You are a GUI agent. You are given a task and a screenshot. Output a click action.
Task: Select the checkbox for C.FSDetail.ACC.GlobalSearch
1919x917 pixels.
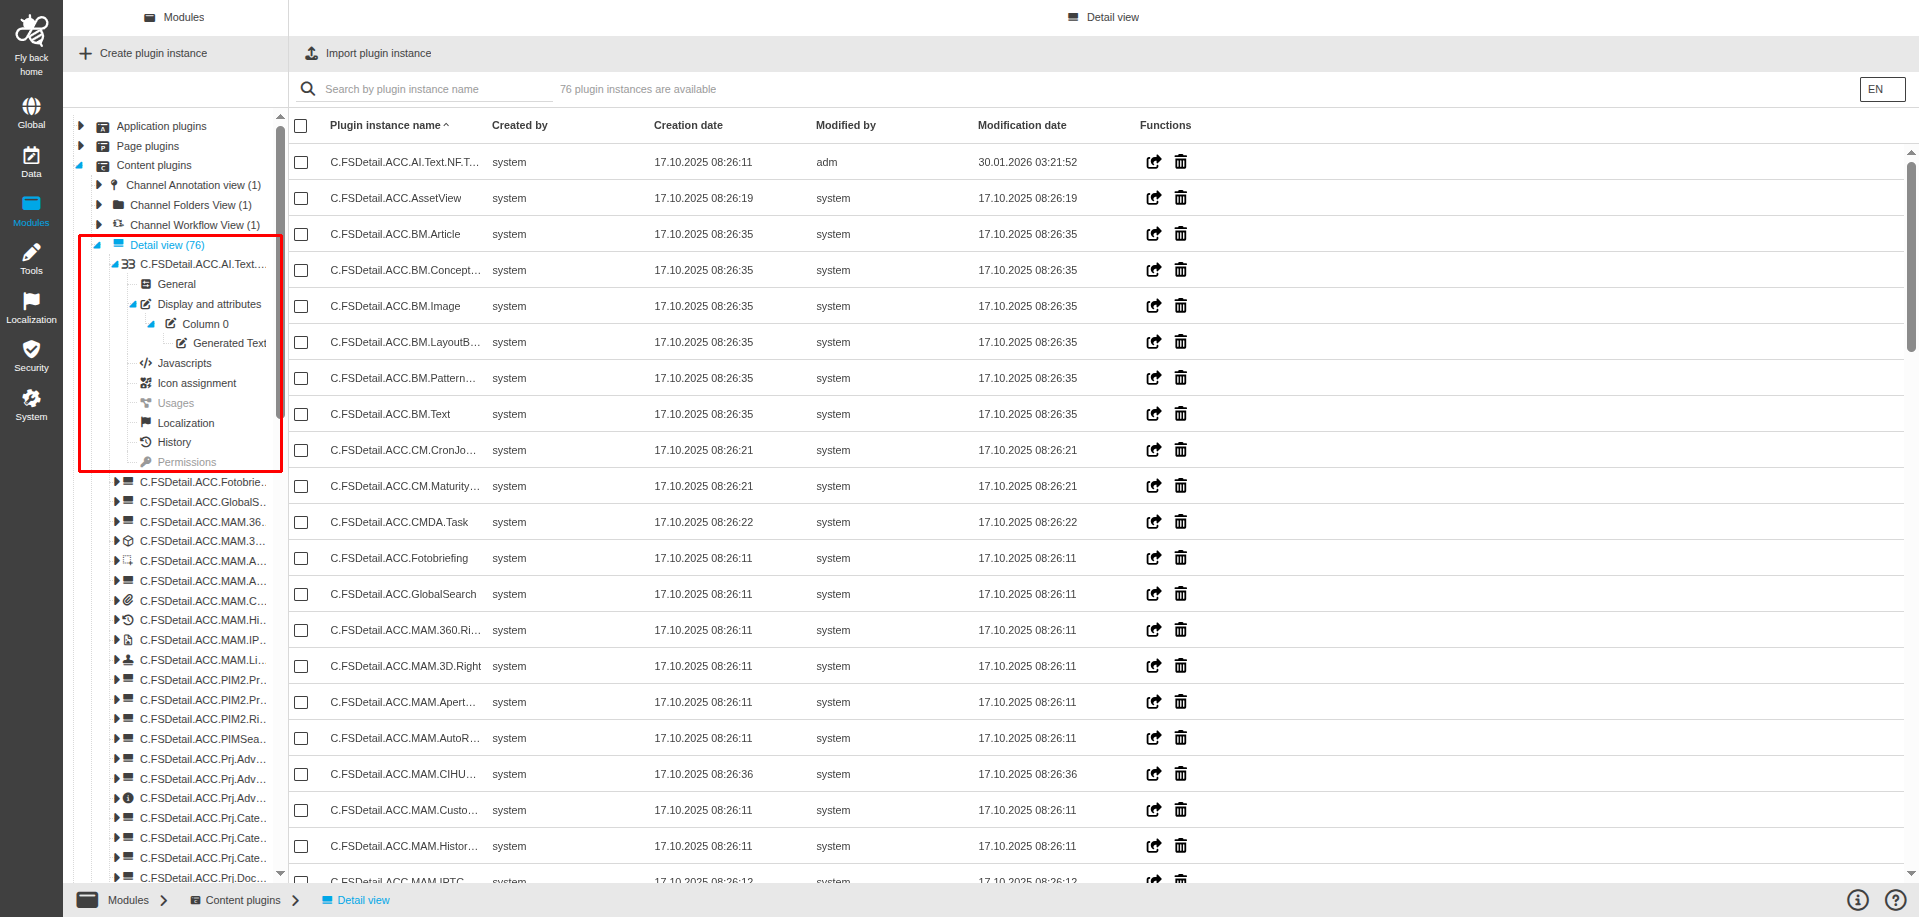(x=301, y=594)
